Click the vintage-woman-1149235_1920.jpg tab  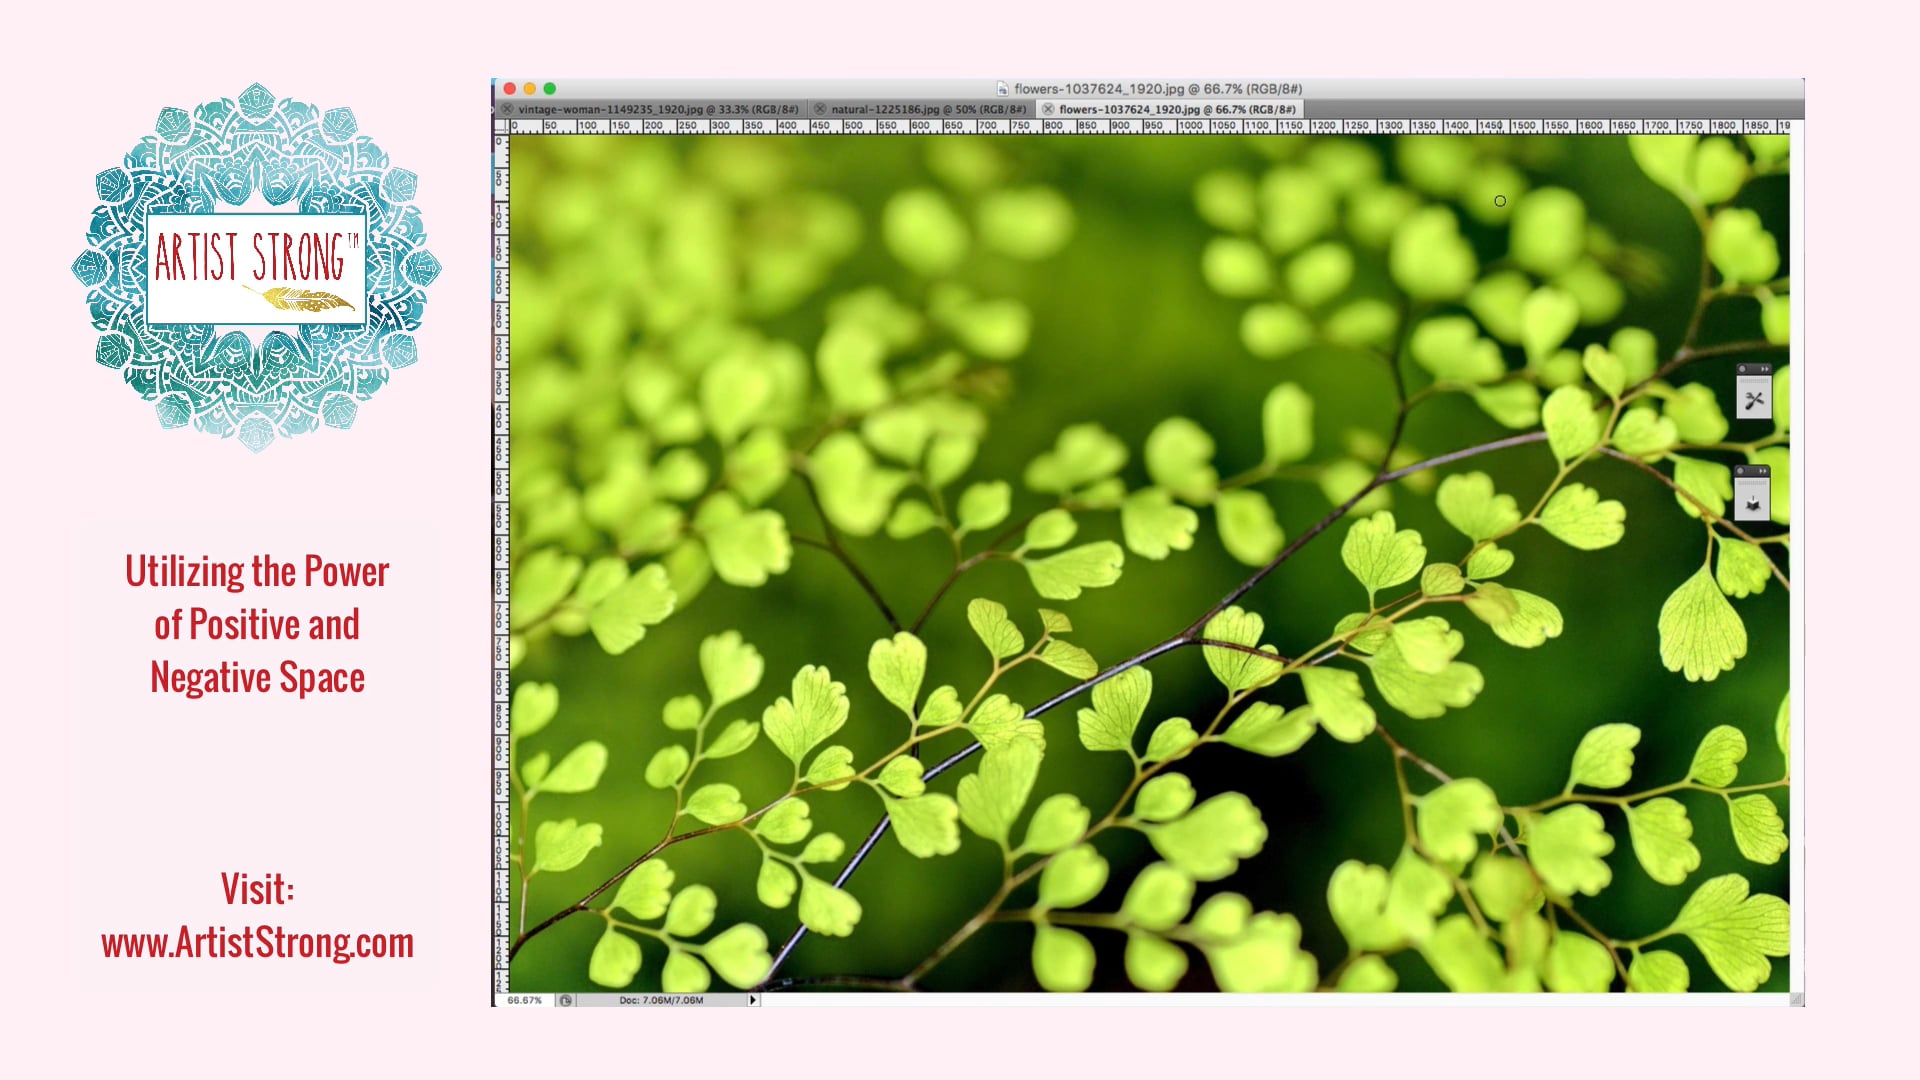pyautogui.click(x=647, y=108)
